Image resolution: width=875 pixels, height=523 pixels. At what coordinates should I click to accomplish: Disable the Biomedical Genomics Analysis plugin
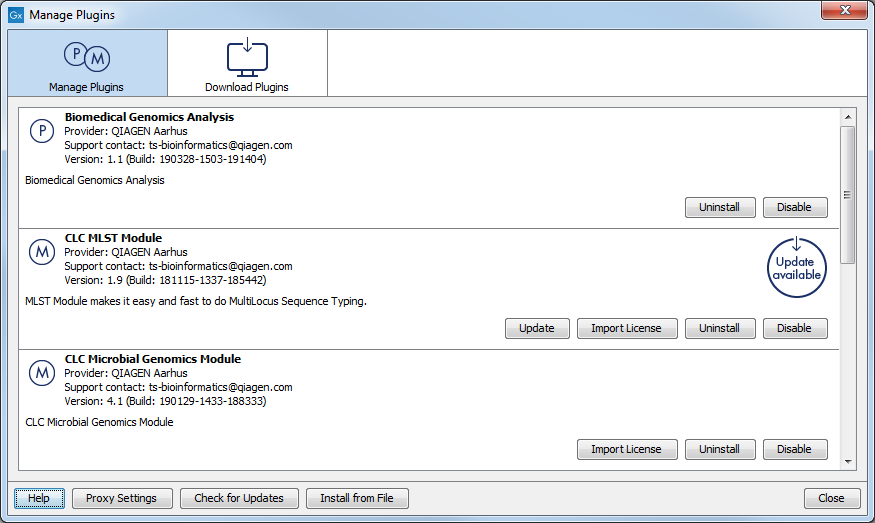coord(794,208)
